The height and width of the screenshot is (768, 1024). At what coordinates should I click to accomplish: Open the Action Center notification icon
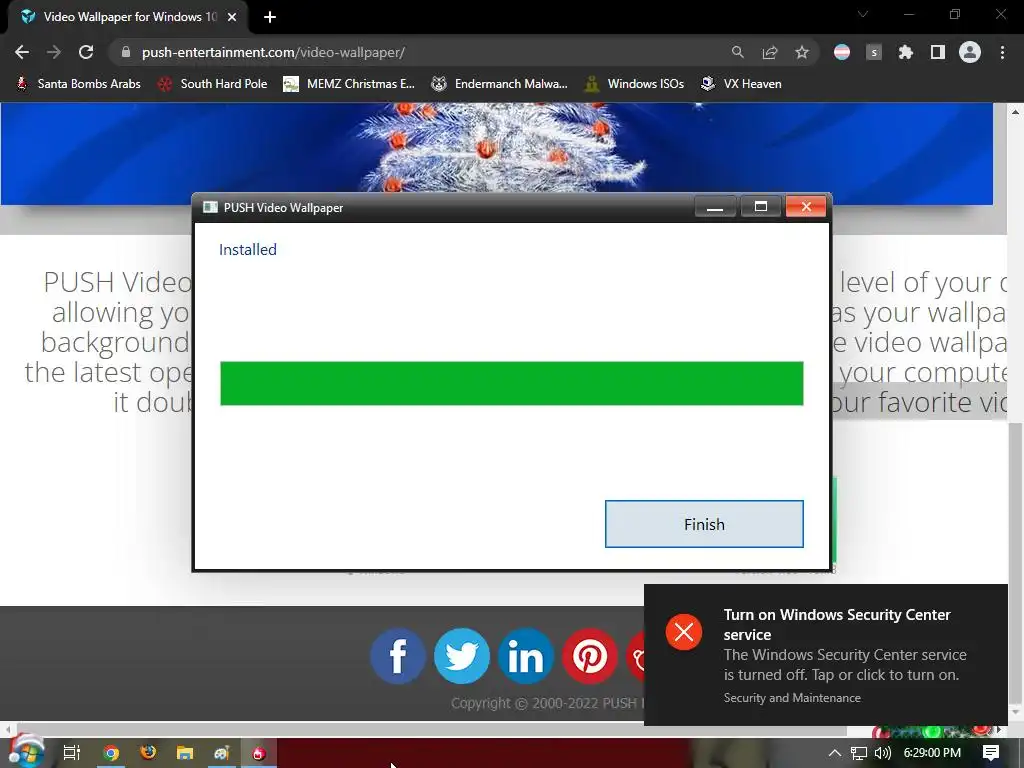coord(991,753)
